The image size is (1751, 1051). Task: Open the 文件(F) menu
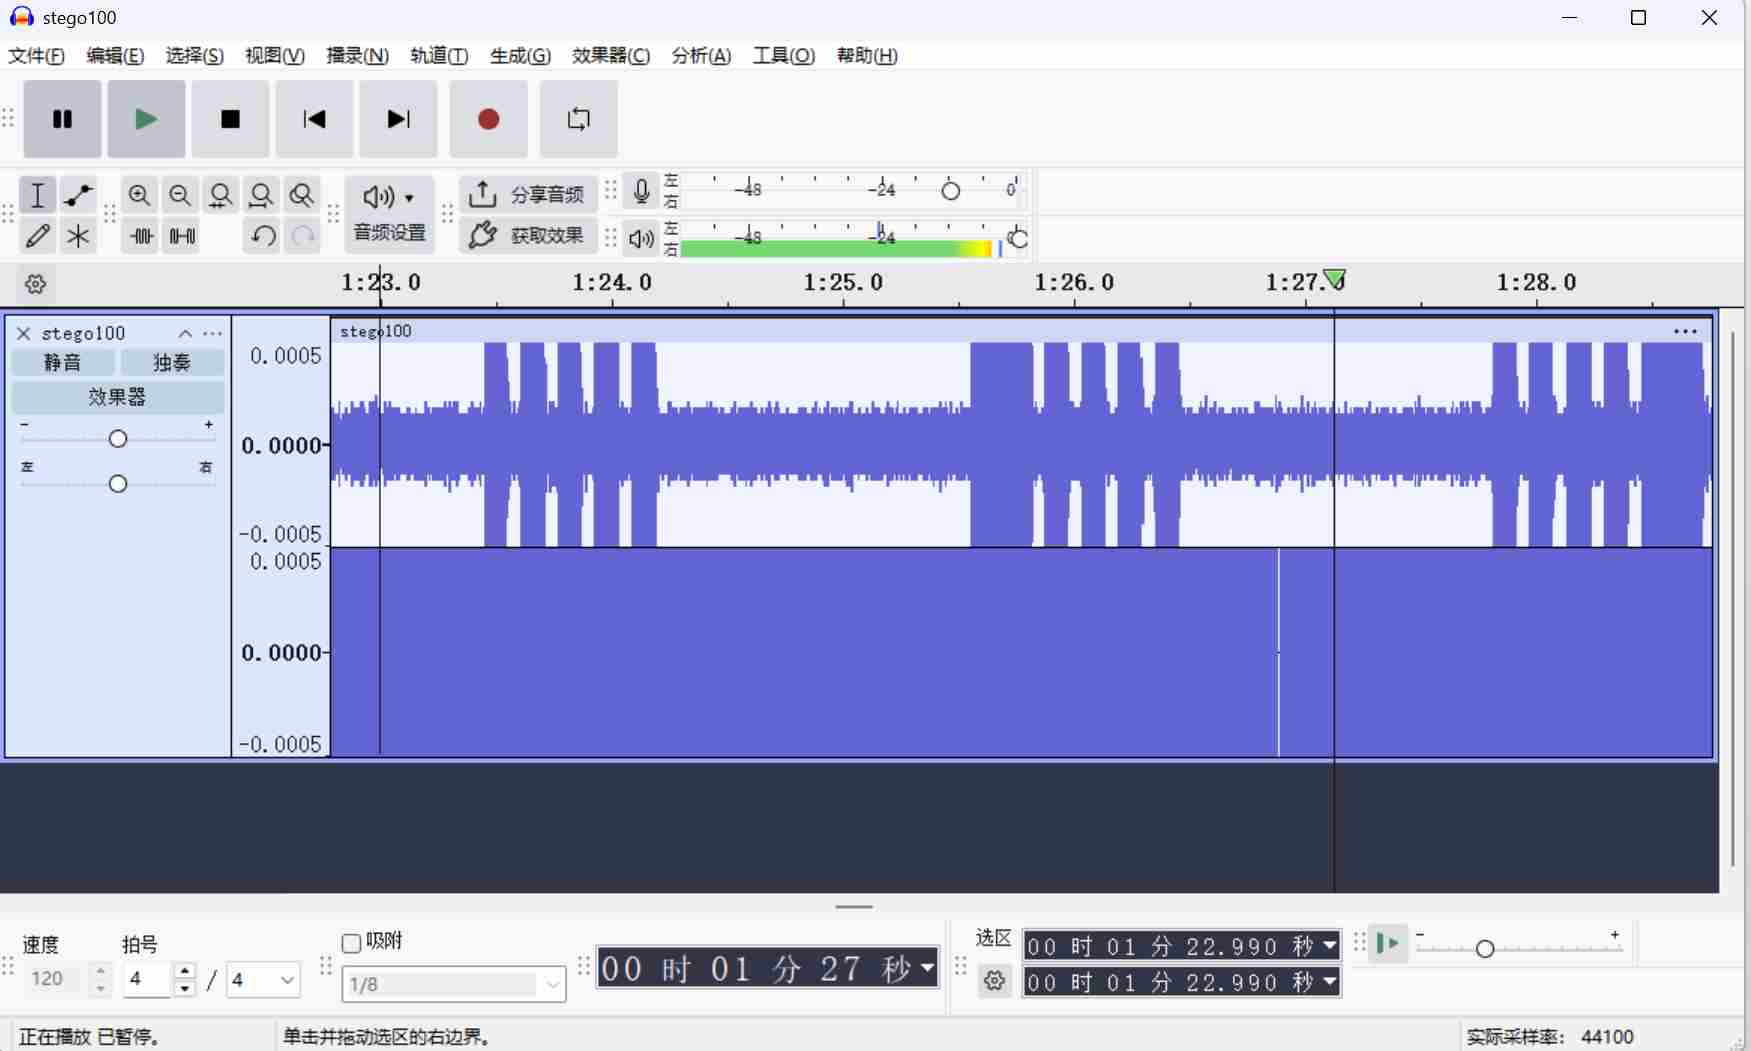(x=37, y=56)
